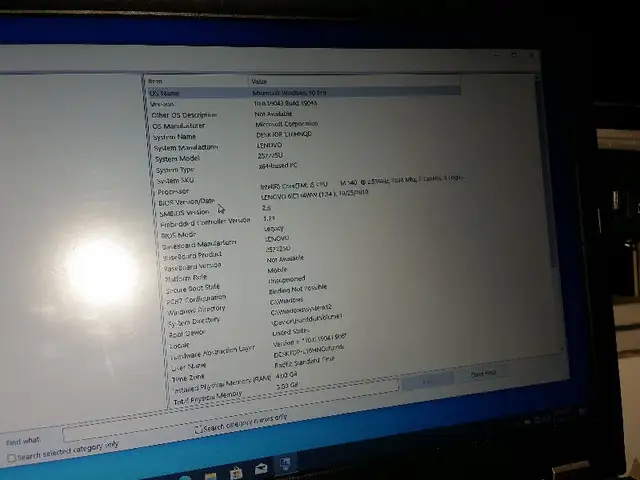This screenshot has height=480, width=640.
Task: Select the BIOS Mode row
Action: pos(179,235)
